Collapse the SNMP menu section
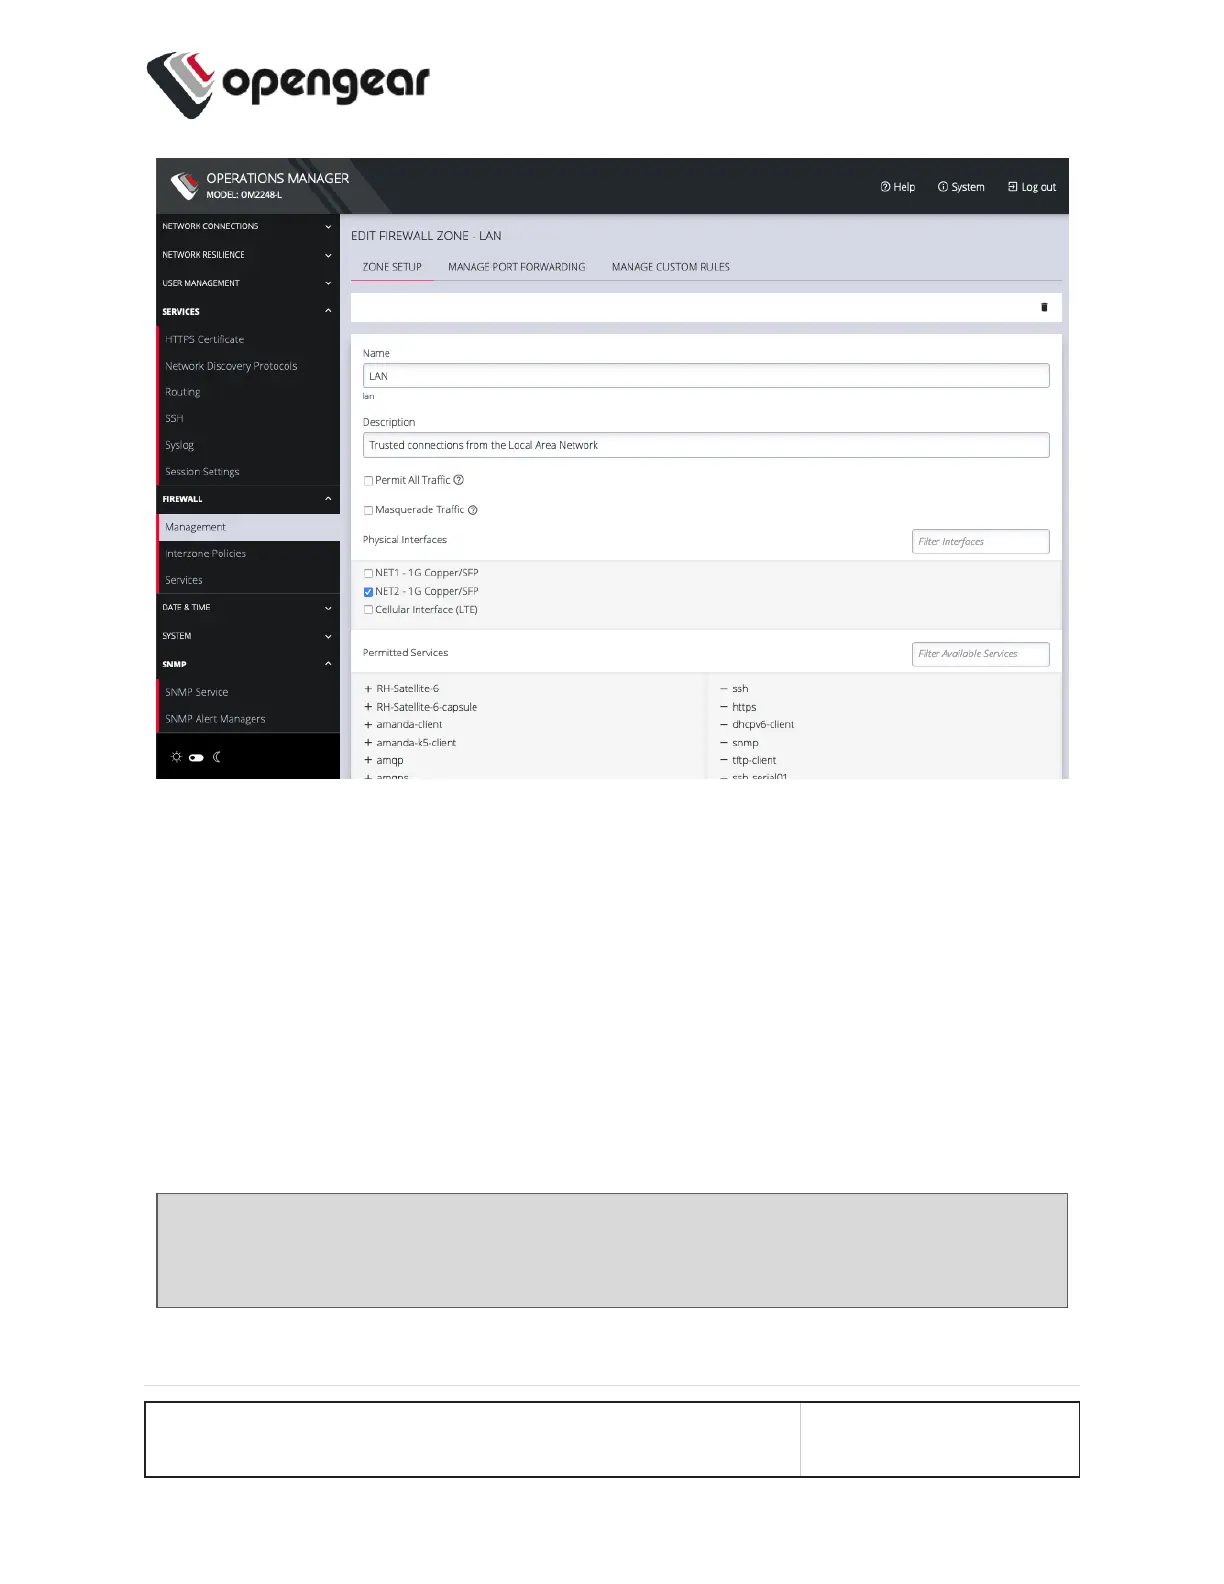This screenshot has height=1584, width=1224. [x=248, y=664]
